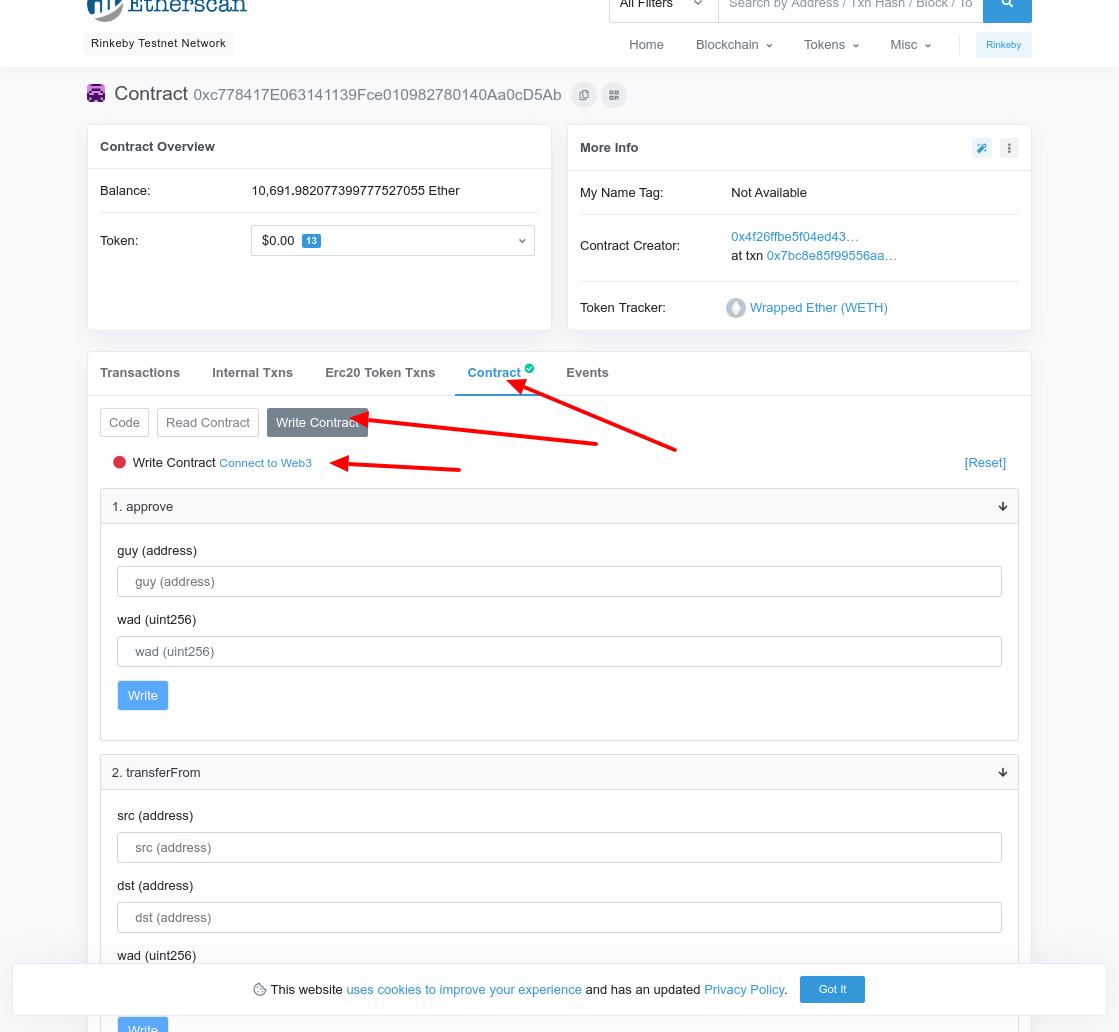Switch to the Events tab
This screenshot has height=1032, width=1119.
click(587, 373)
